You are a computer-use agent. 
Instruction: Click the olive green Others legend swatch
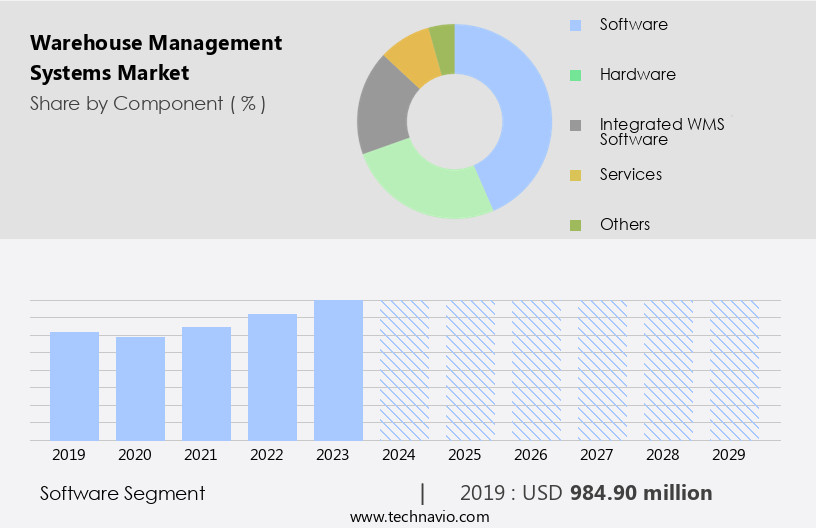click(575, 225)
